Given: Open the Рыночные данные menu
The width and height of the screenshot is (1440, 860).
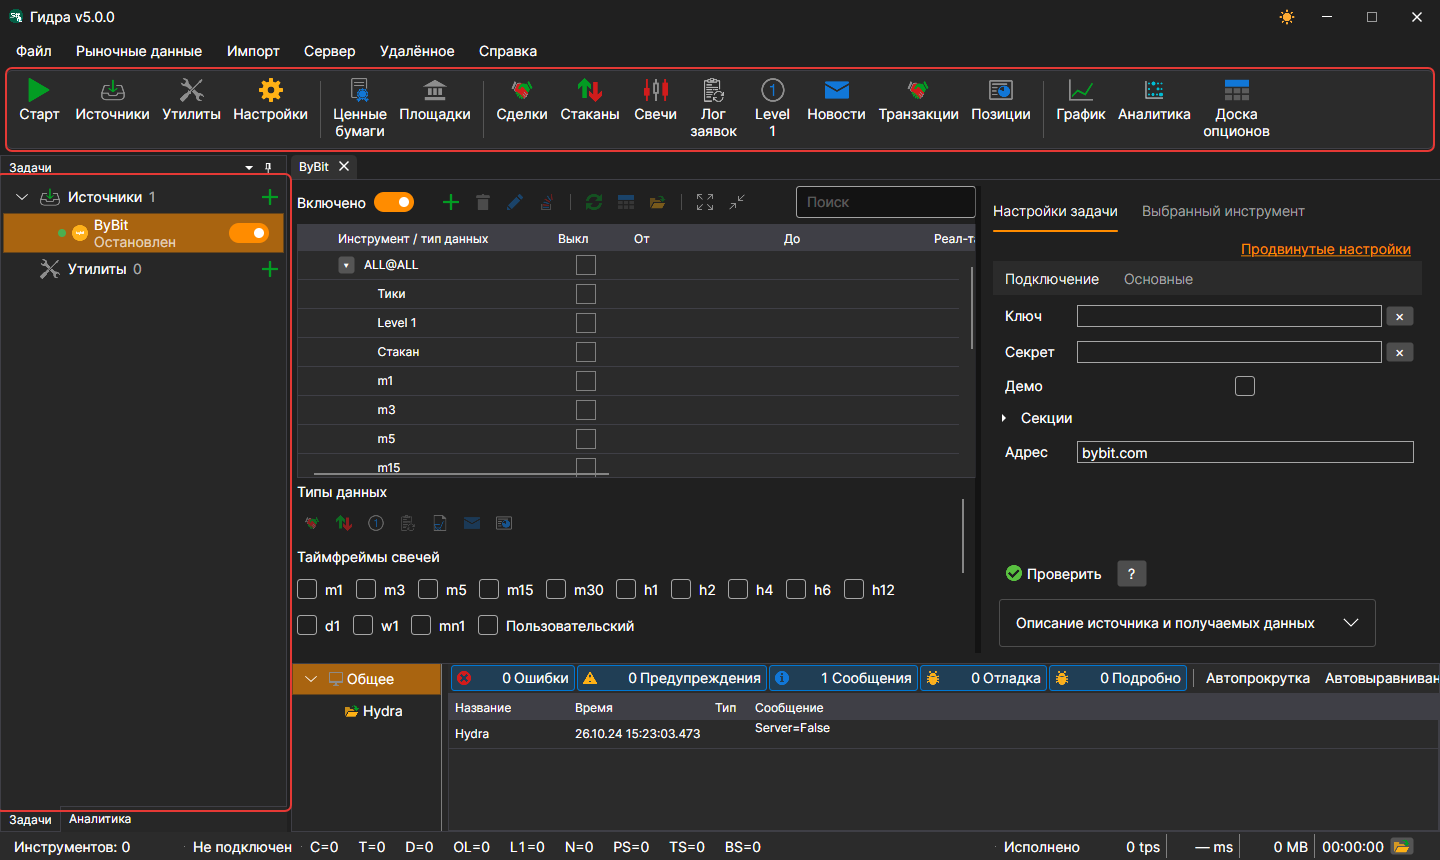Looking at the screenshot, I should 139,51.
